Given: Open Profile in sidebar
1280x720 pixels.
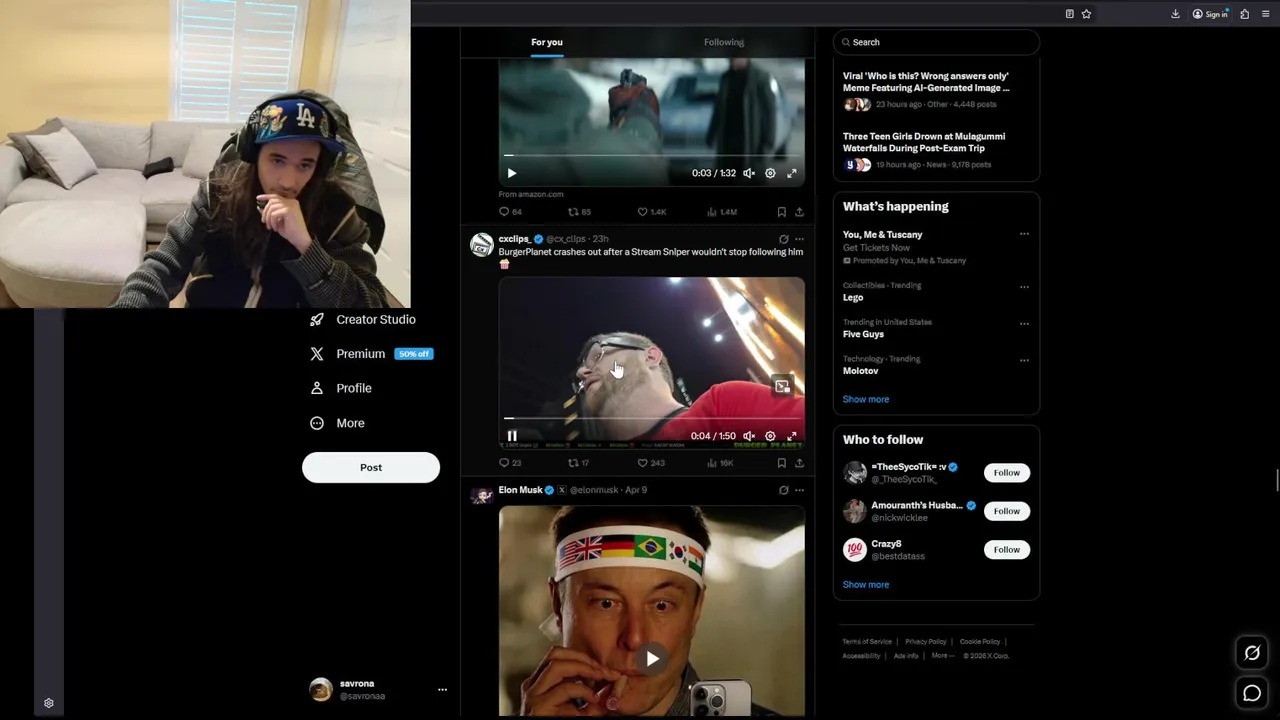Looking at the screenshot, I should [340, 388].
